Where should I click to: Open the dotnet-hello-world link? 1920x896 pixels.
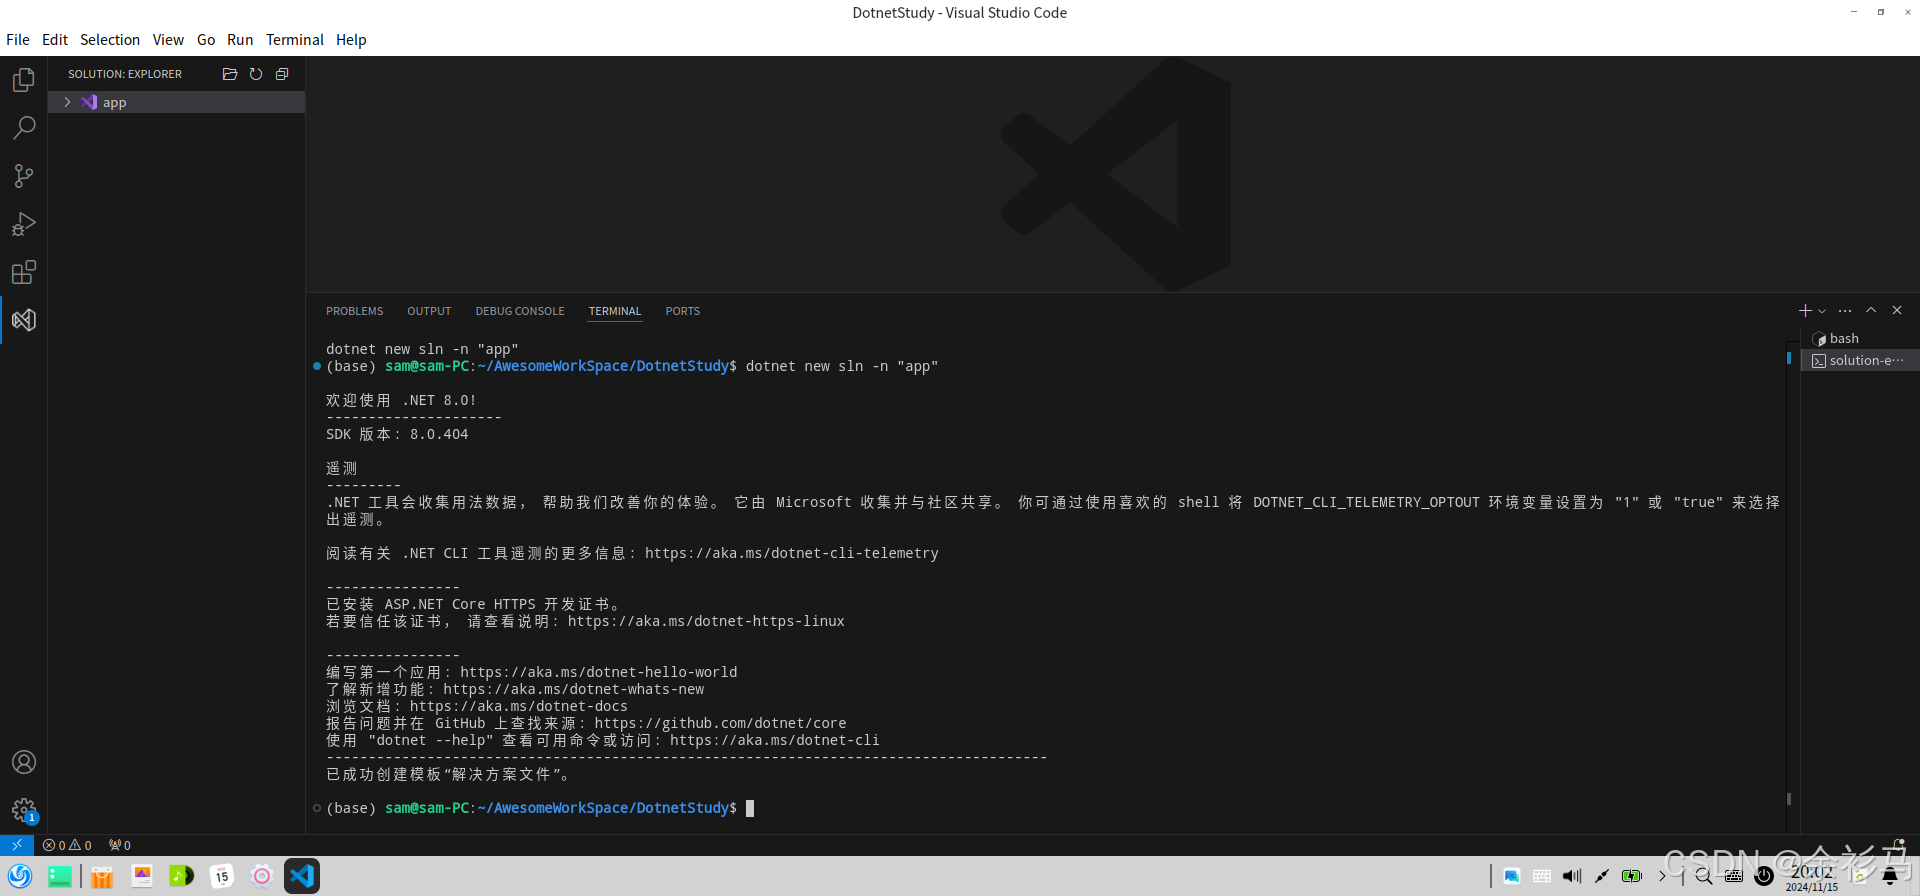[x=599, y=672]
